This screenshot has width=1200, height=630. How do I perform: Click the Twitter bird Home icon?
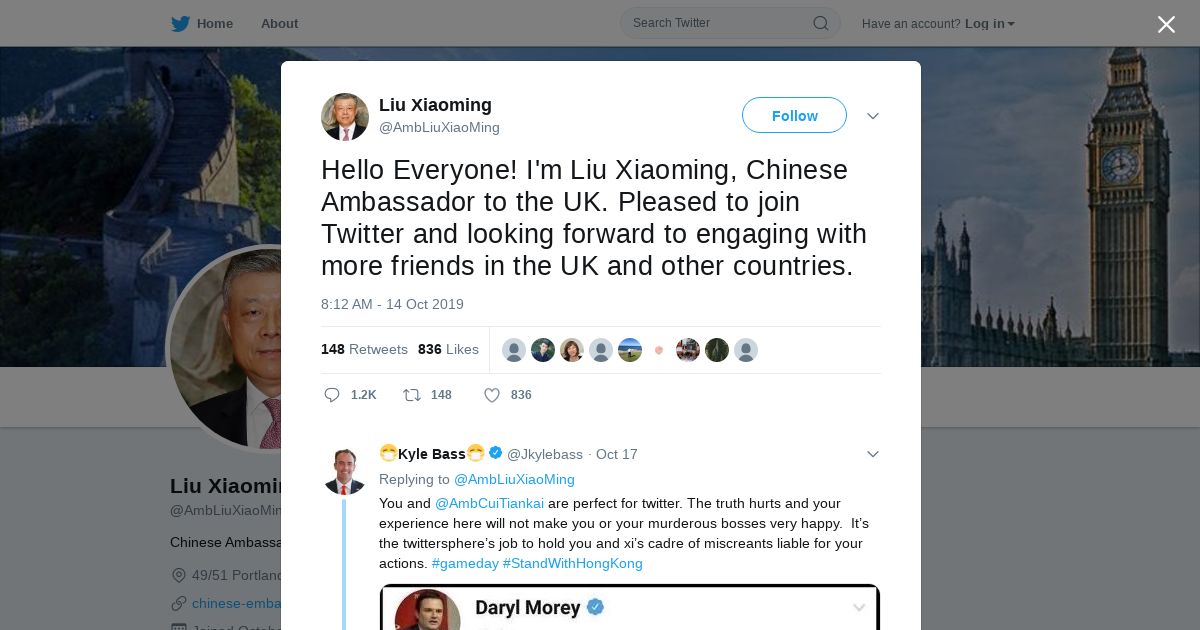[180, 23]
